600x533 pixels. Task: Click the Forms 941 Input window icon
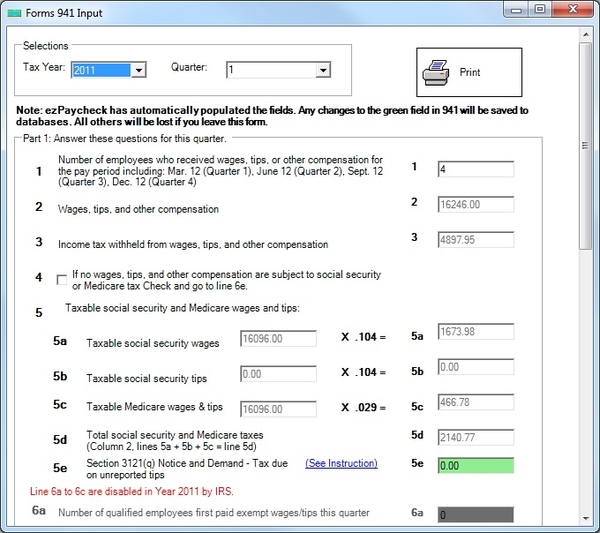[13, 10]
